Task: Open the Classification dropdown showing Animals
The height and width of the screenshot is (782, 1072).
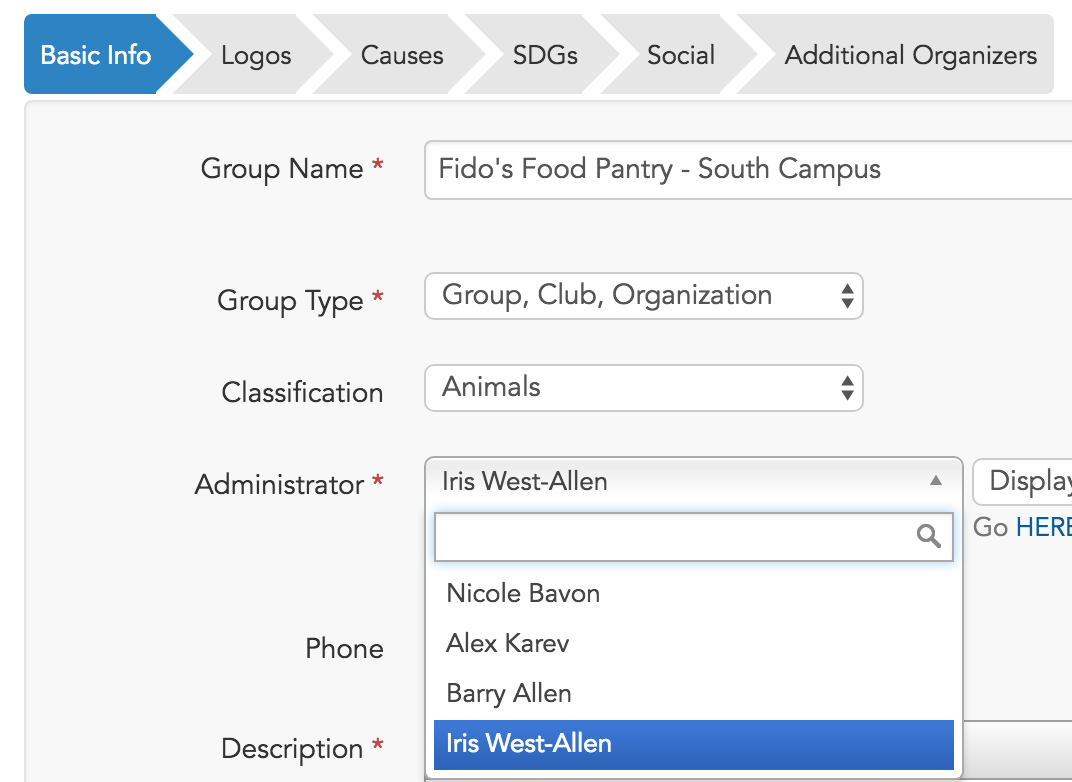Action: tap(643, 388)
